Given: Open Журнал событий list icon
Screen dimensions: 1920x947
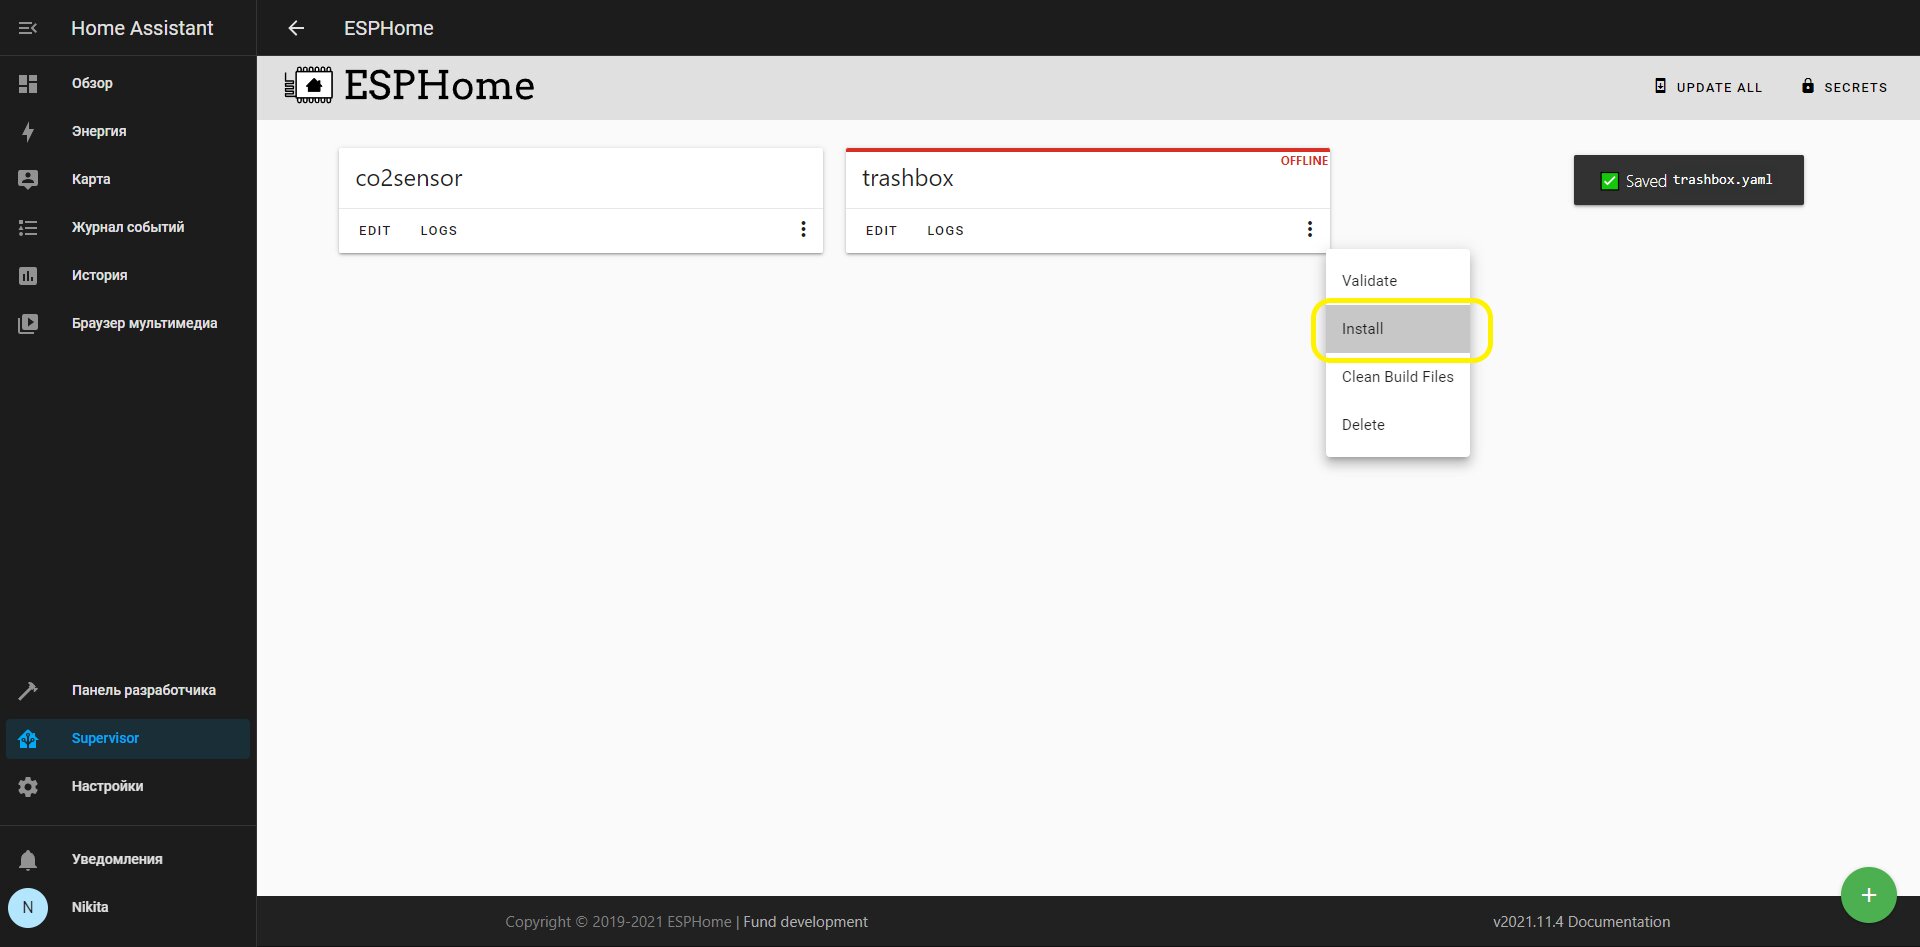Looking at the screenshot, I should (x=28, y=227).
